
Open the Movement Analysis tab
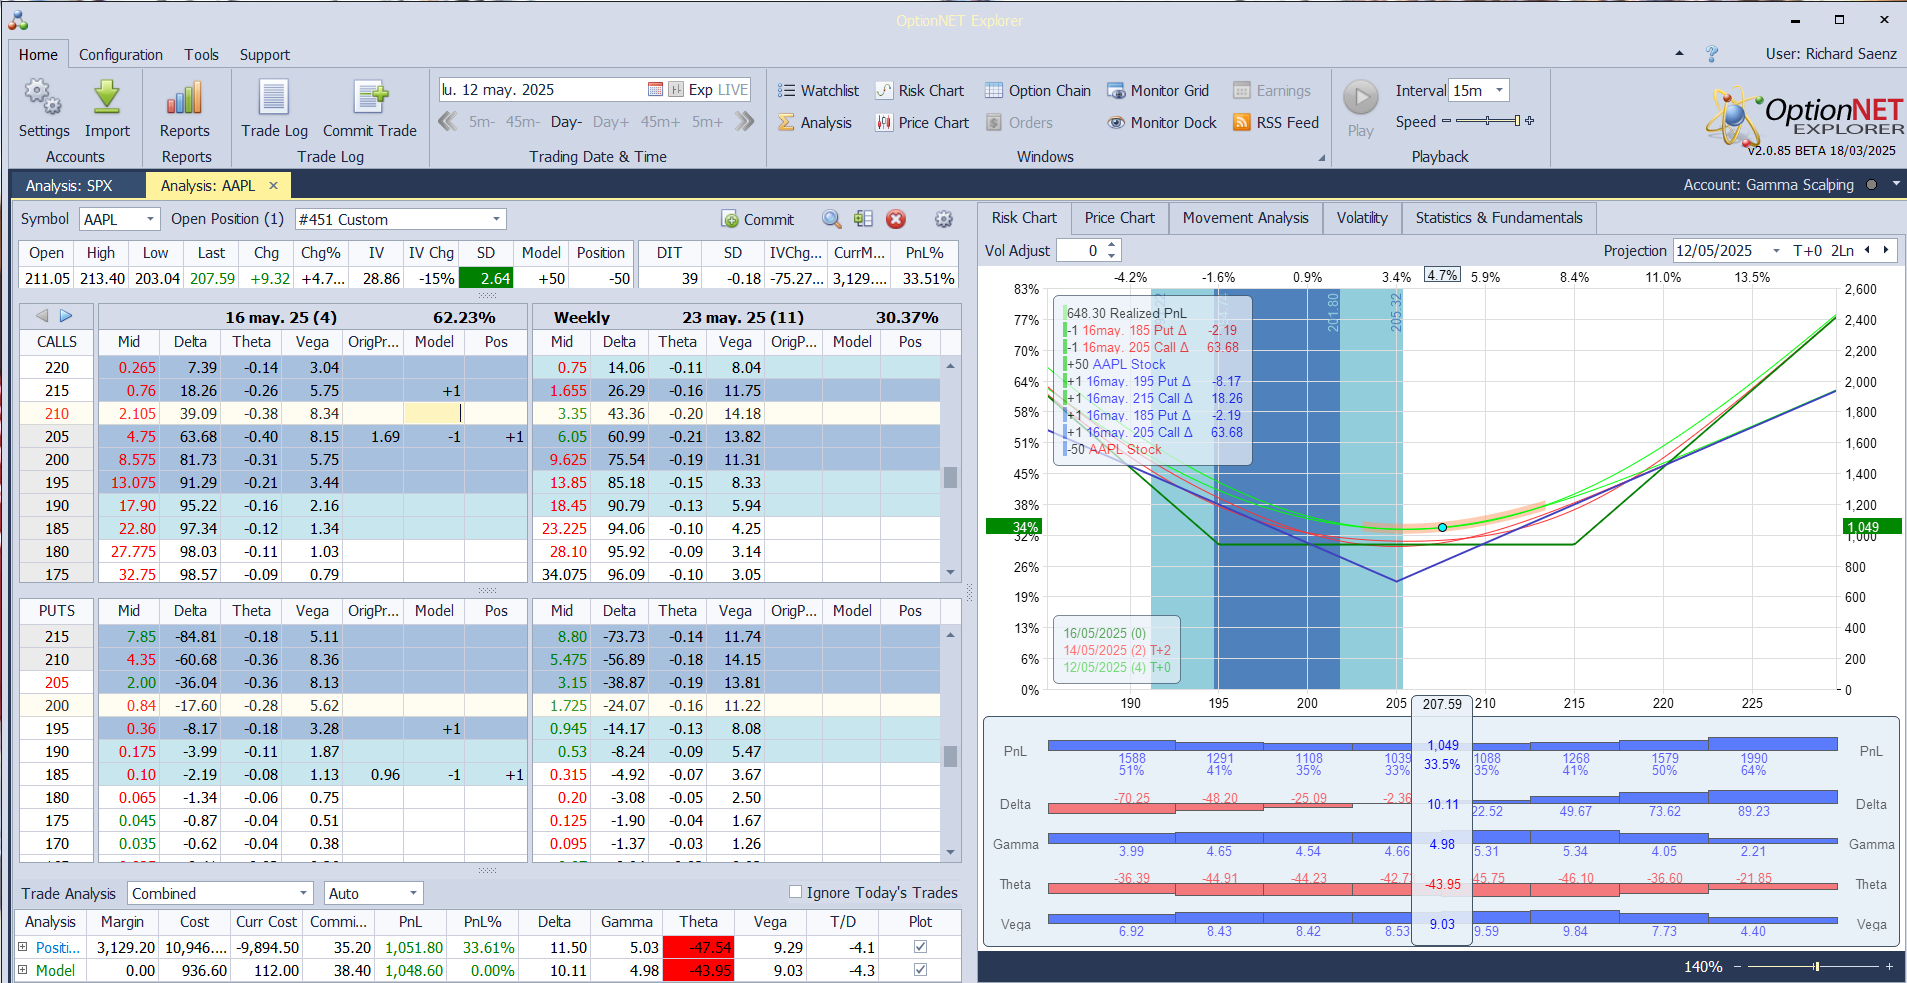click(1245, 218)
